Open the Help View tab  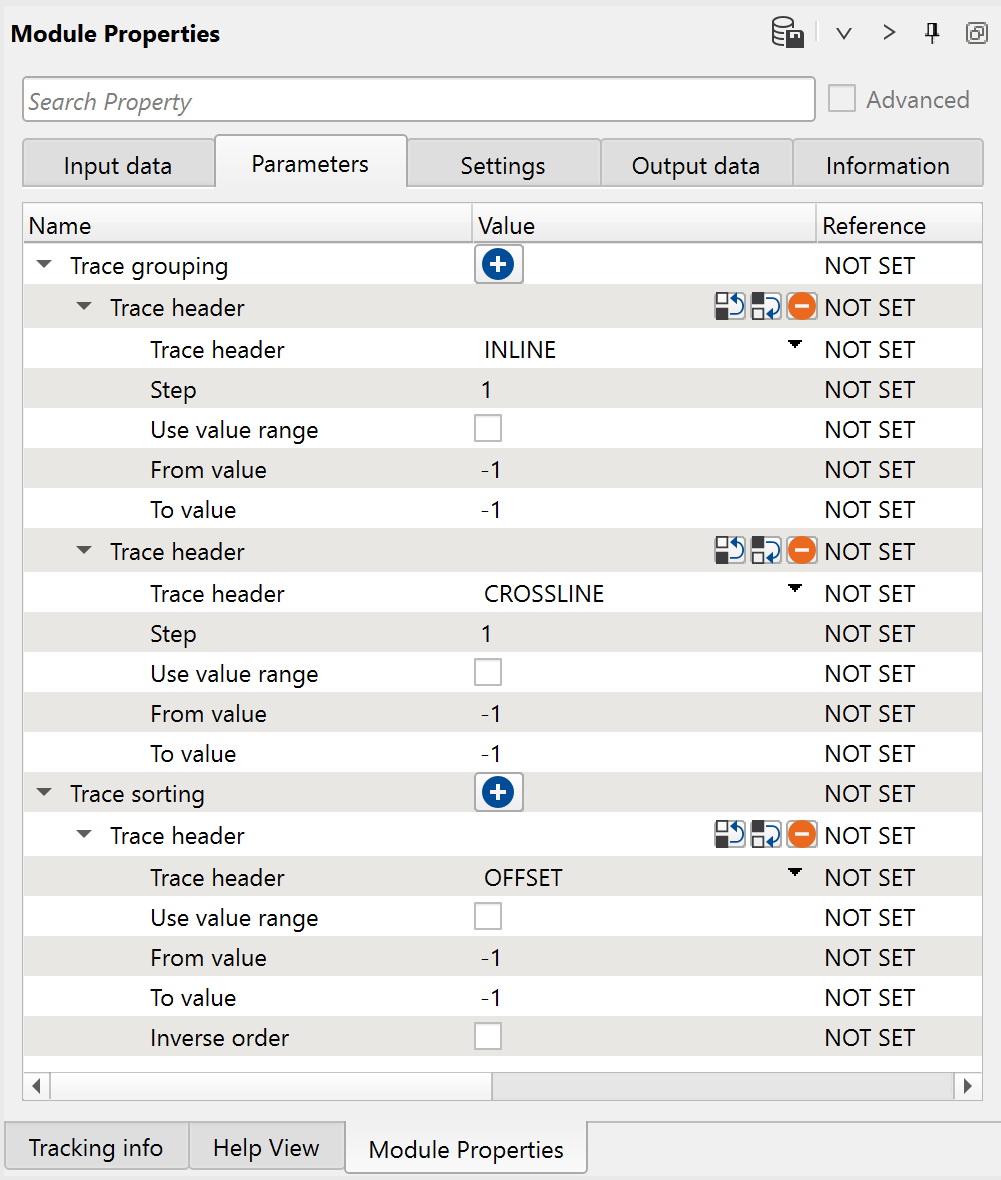point(266,1148)
